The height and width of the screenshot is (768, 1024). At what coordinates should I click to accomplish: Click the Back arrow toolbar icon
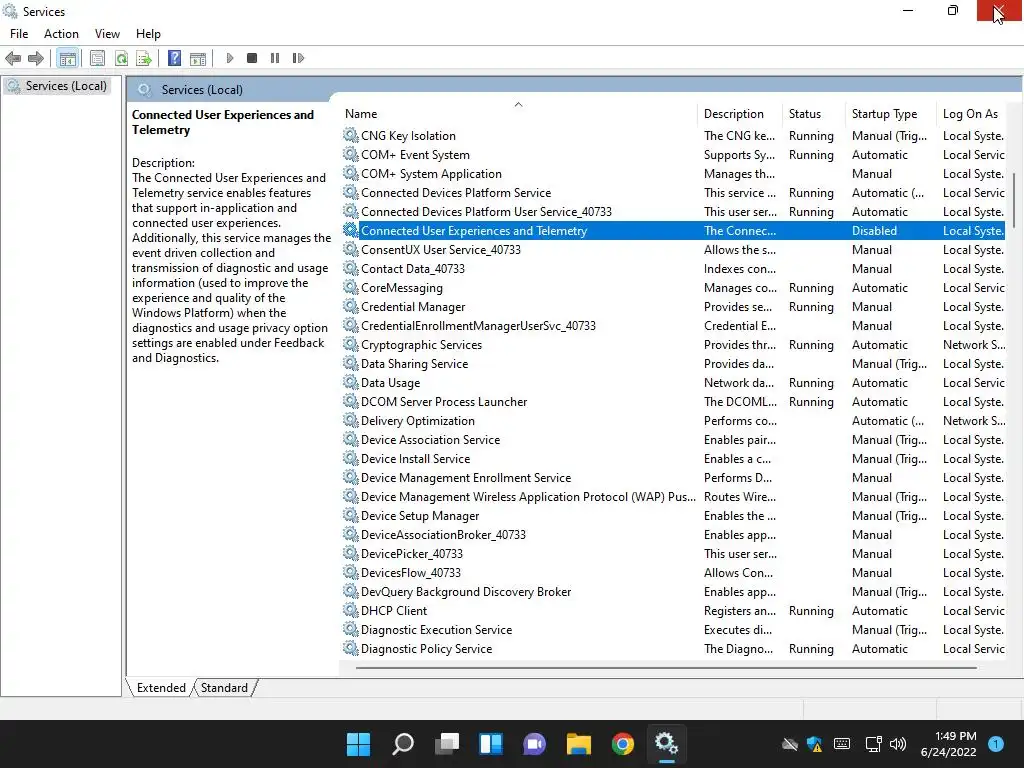[x=12, y=58]
